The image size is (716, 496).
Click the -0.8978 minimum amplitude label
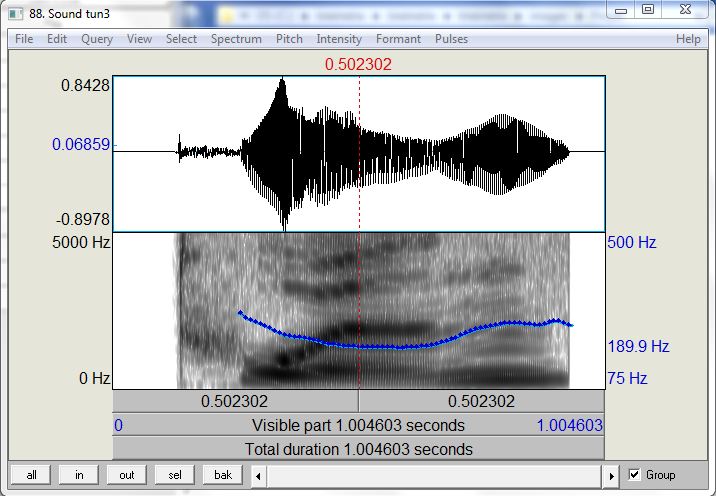click(83, 219)
